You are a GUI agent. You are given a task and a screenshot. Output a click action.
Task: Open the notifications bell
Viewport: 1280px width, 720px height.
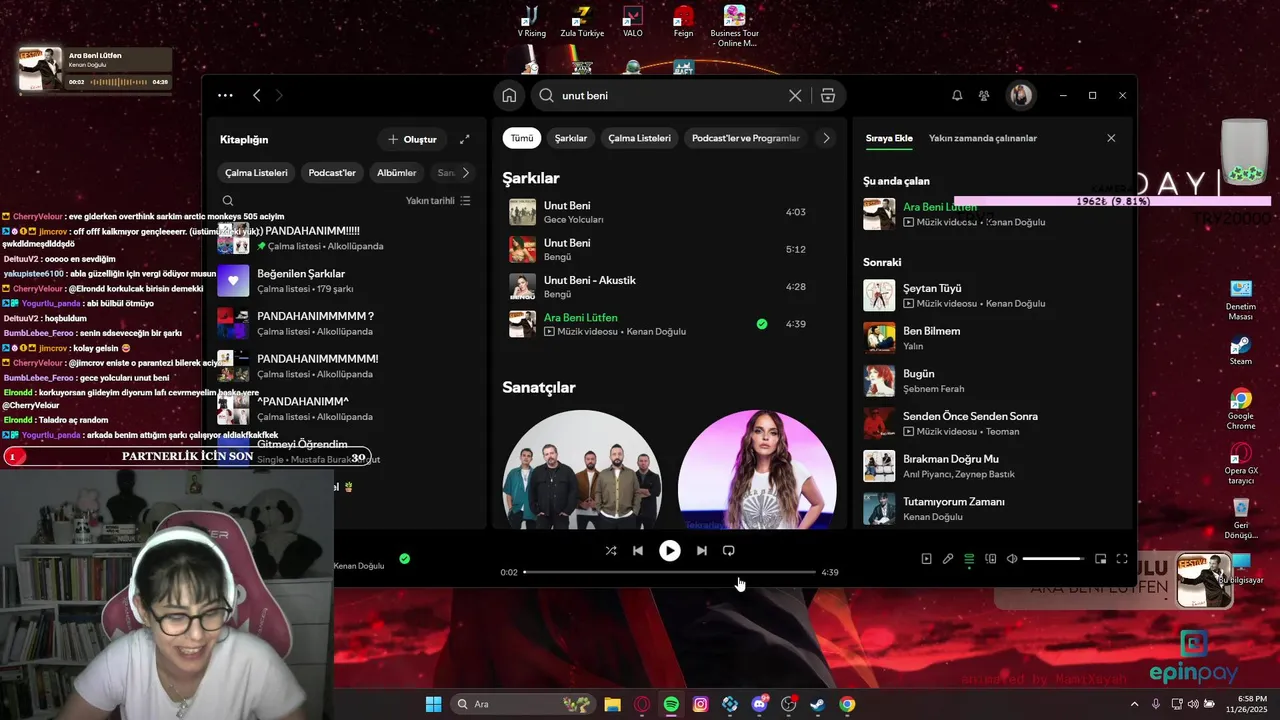coord(957,96)
